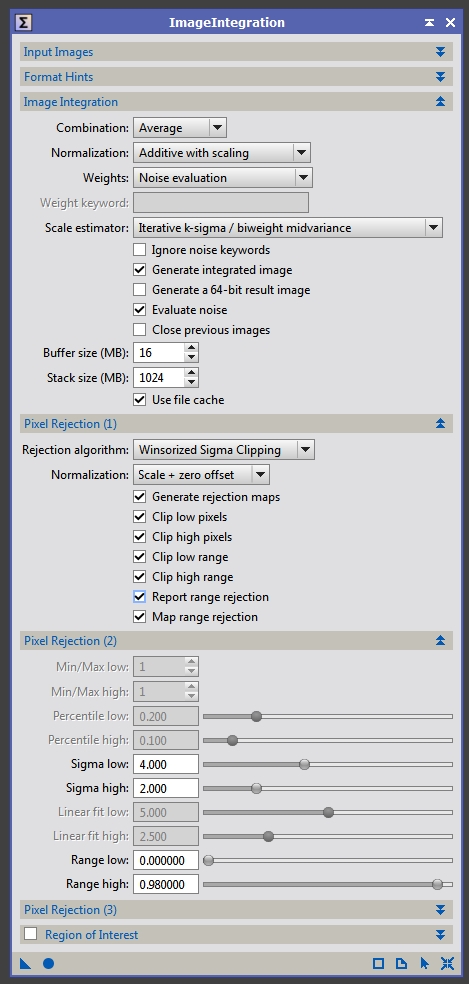Shade the window using title bar icon

point(429,23)
